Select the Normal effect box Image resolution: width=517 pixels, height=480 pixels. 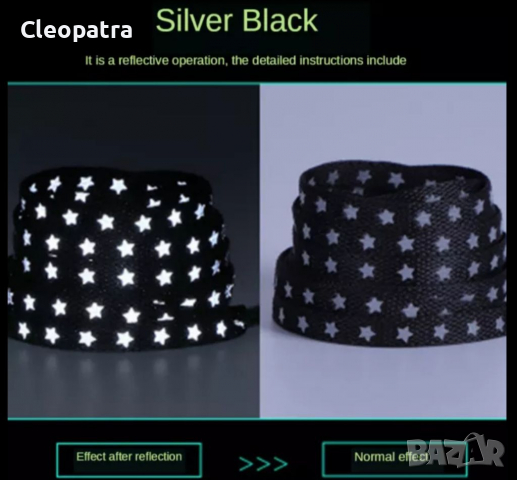coord(395,460)
